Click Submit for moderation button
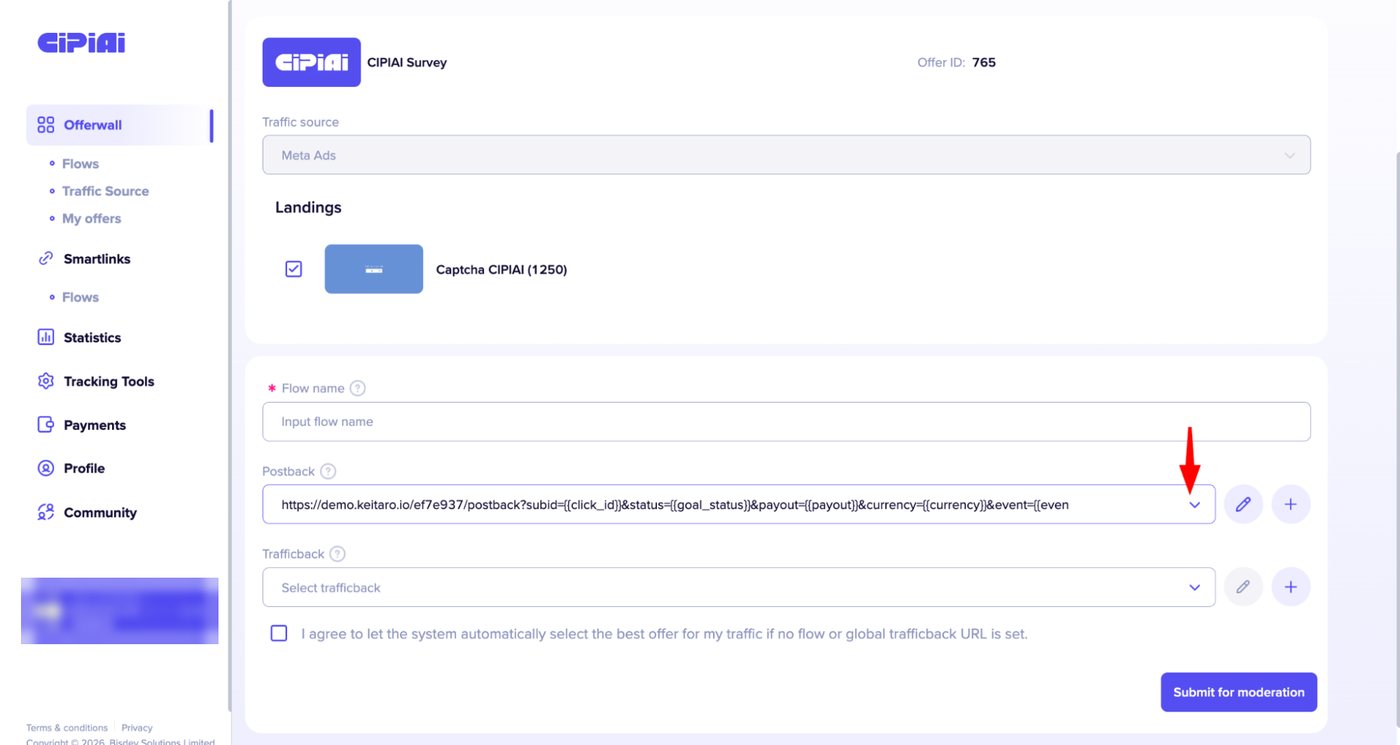The width and height of the screenshot is (1400, 745). 1239,692
